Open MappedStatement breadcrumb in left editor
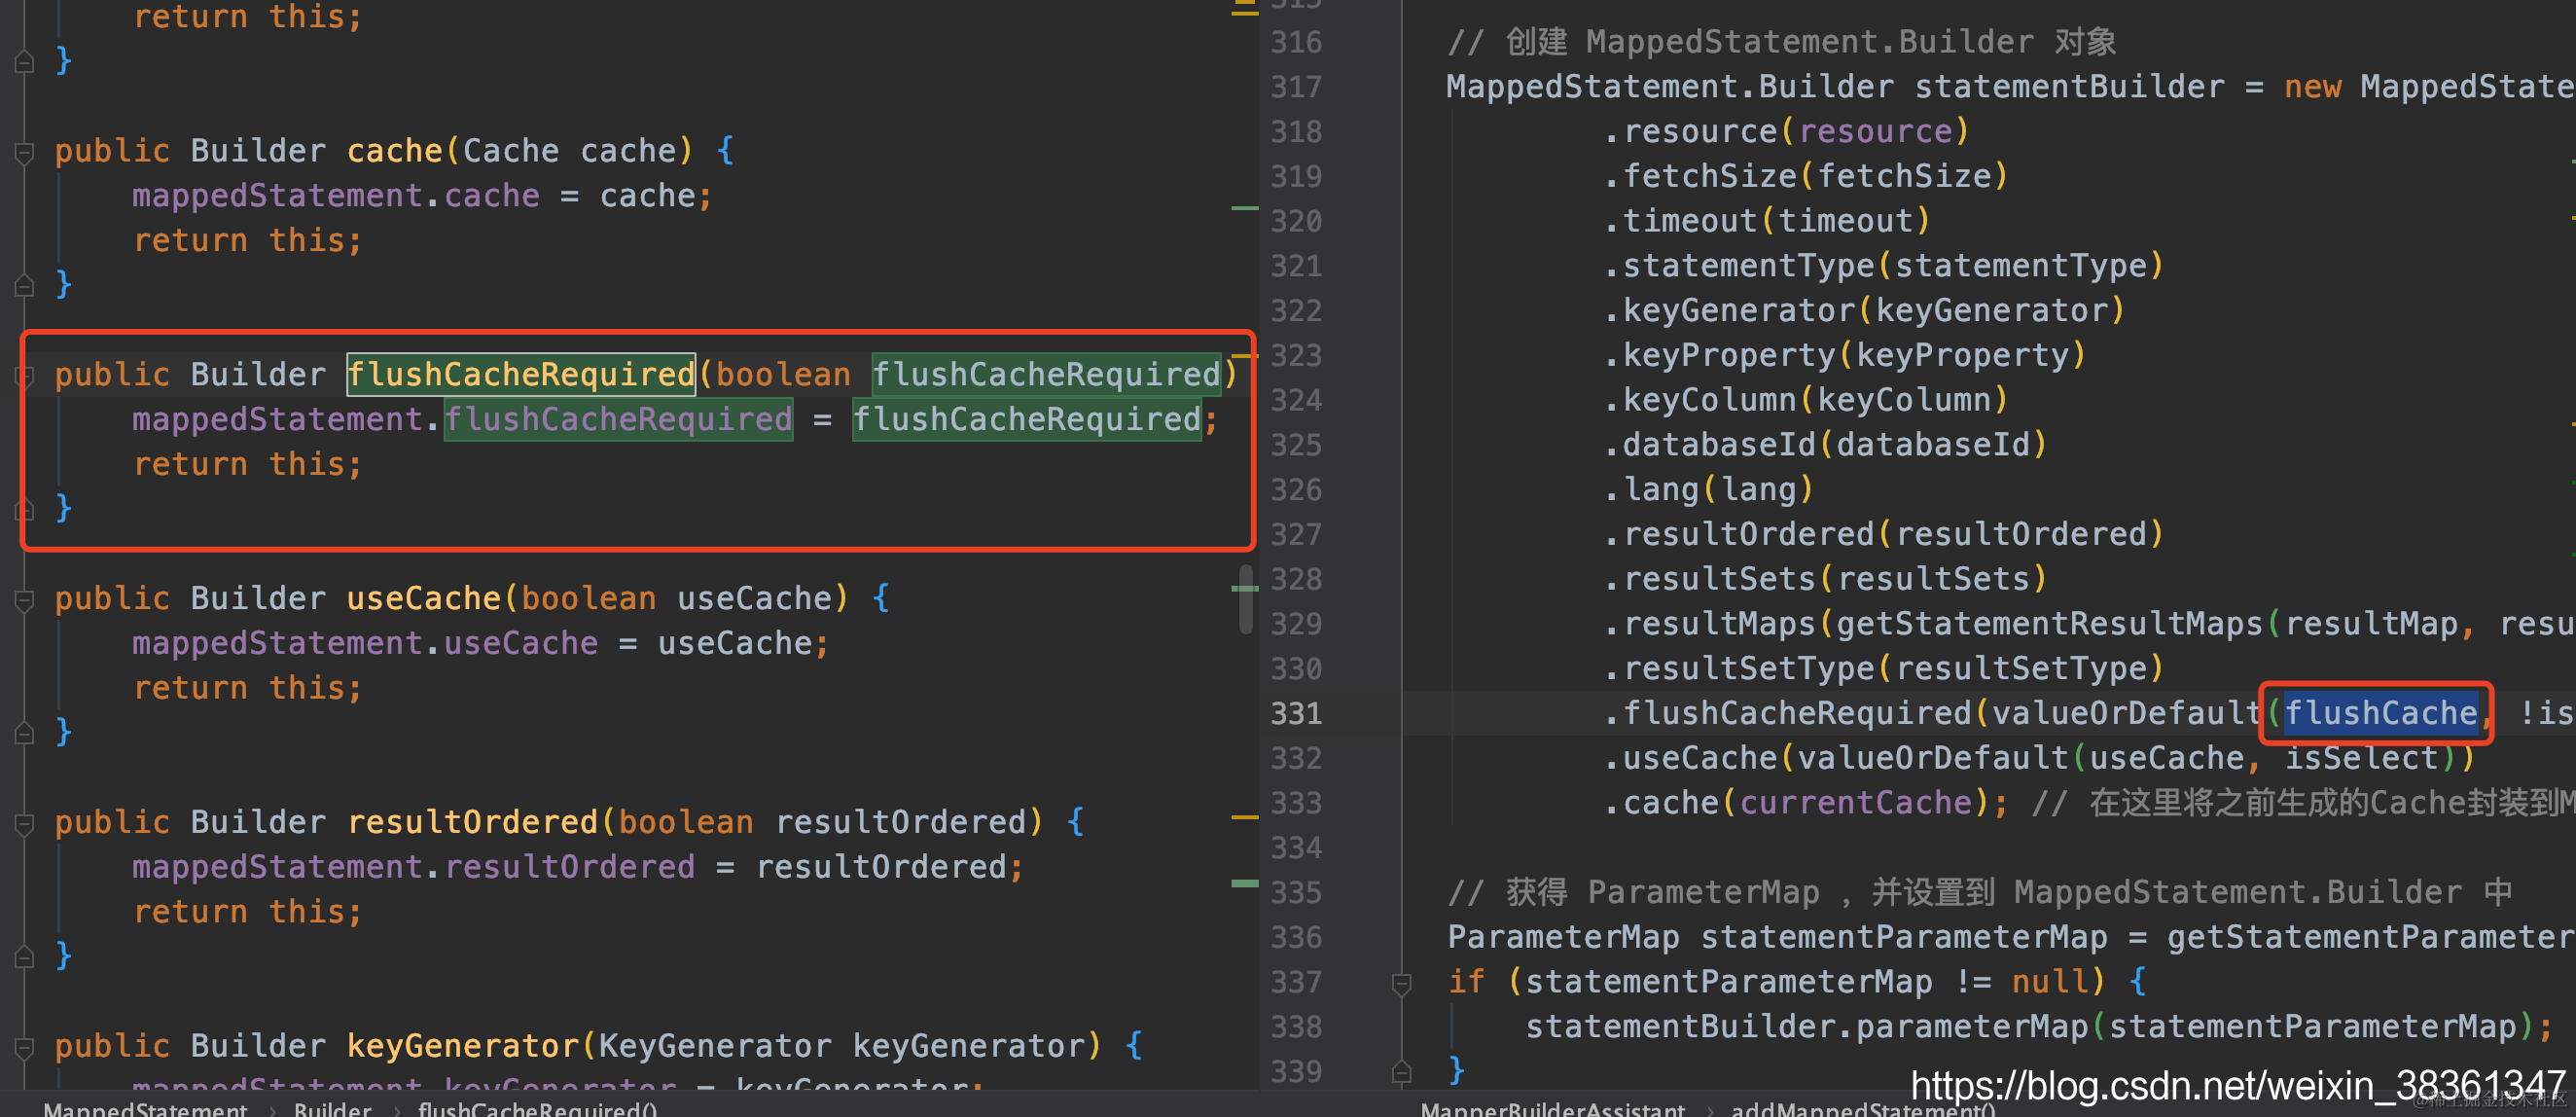Viewport: 2576px width, 1117px height. pos(145,1108)
